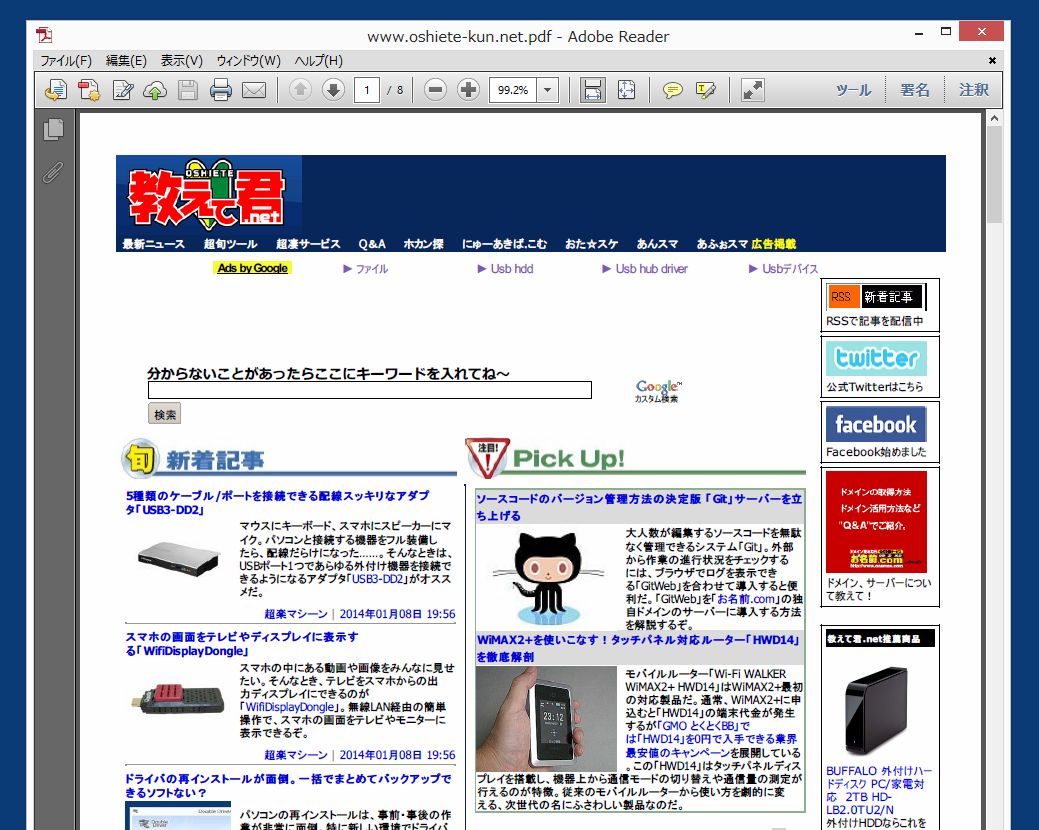Click the Ads by Google label
This screenshot has width=1039, height=830.
(x=252, y=268)
